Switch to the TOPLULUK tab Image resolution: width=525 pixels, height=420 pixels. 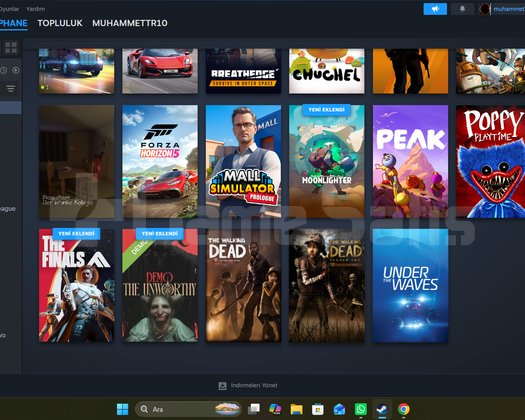(60, 23)
